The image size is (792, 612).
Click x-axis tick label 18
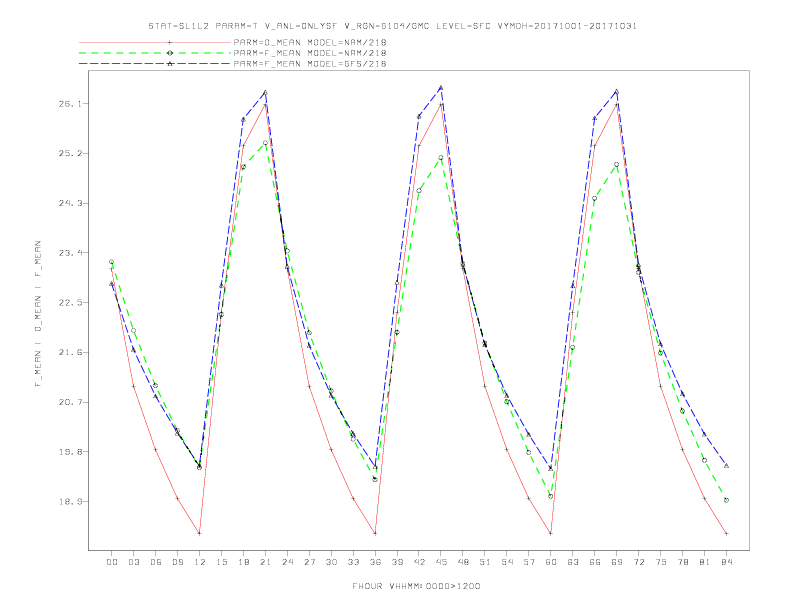pyautogui.click(x=243, y=562)
